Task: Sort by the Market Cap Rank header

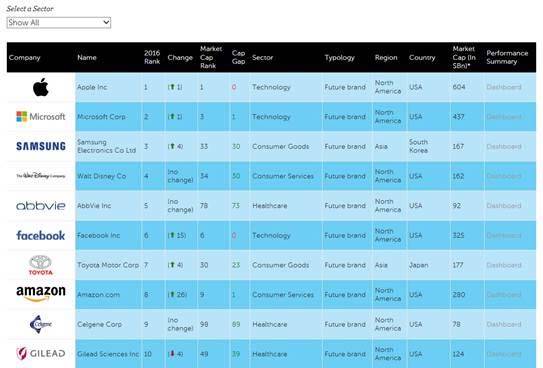Action: click(211, 57)
